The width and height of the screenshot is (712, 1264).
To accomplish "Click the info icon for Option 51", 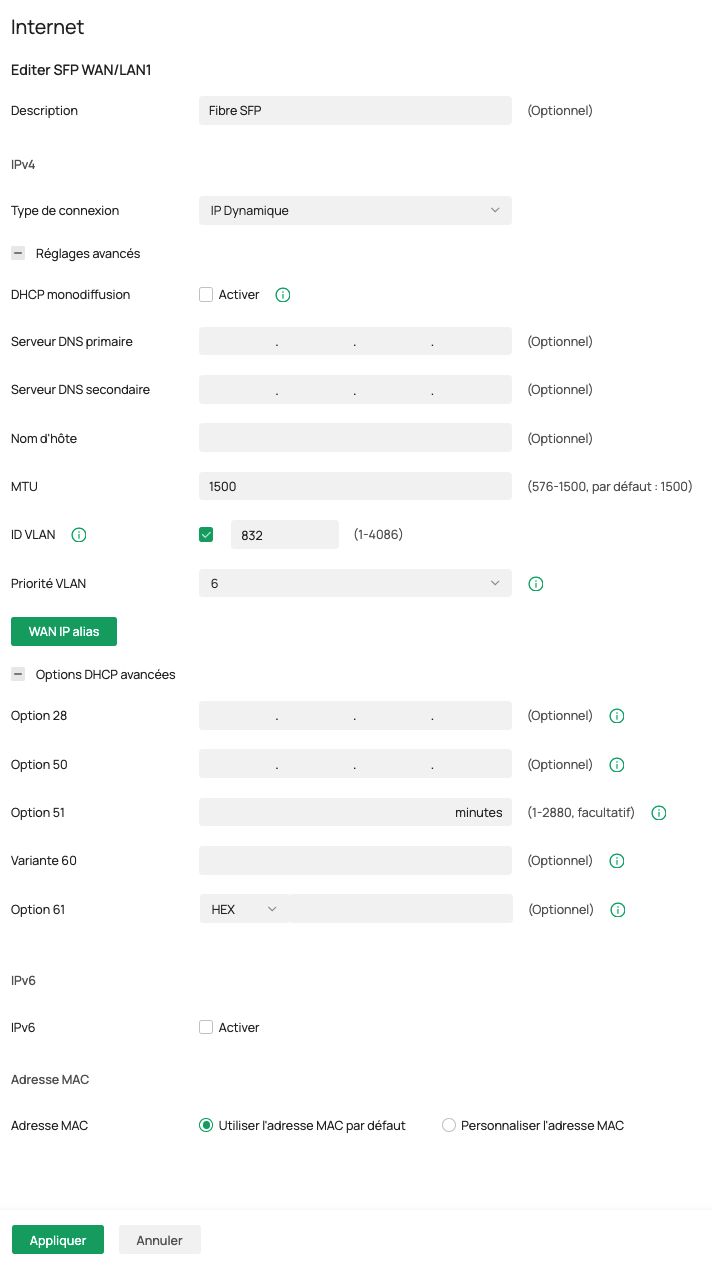I will (658, 813).
